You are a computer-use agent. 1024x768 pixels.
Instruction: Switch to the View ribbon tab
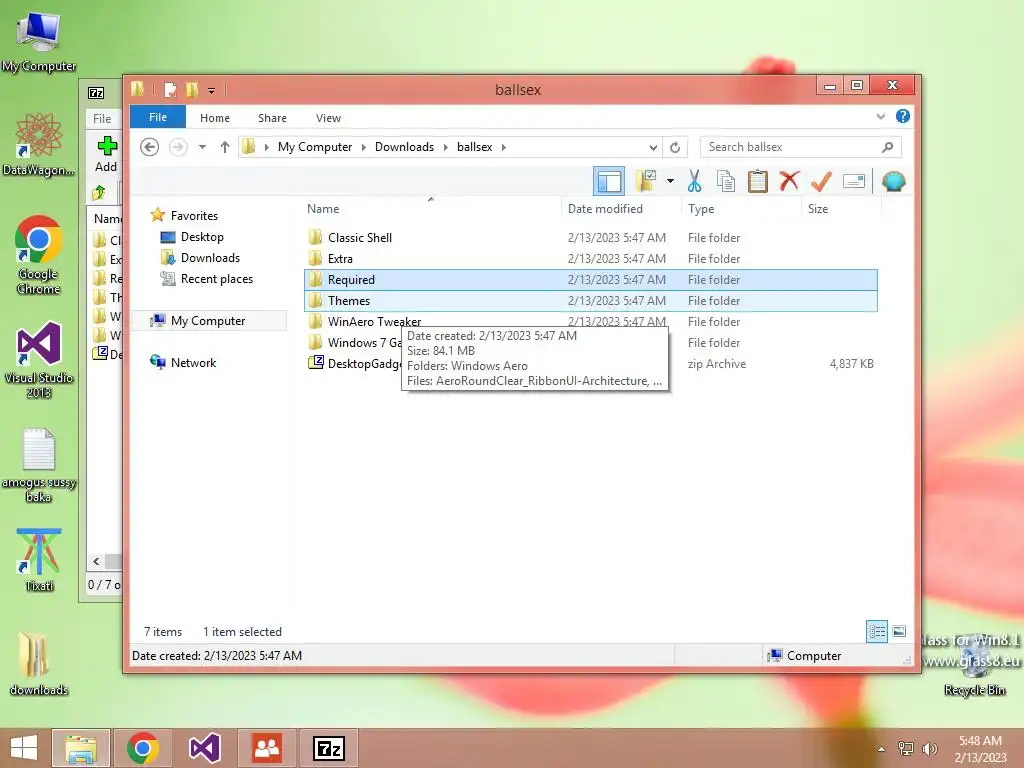tap(328, 118)
